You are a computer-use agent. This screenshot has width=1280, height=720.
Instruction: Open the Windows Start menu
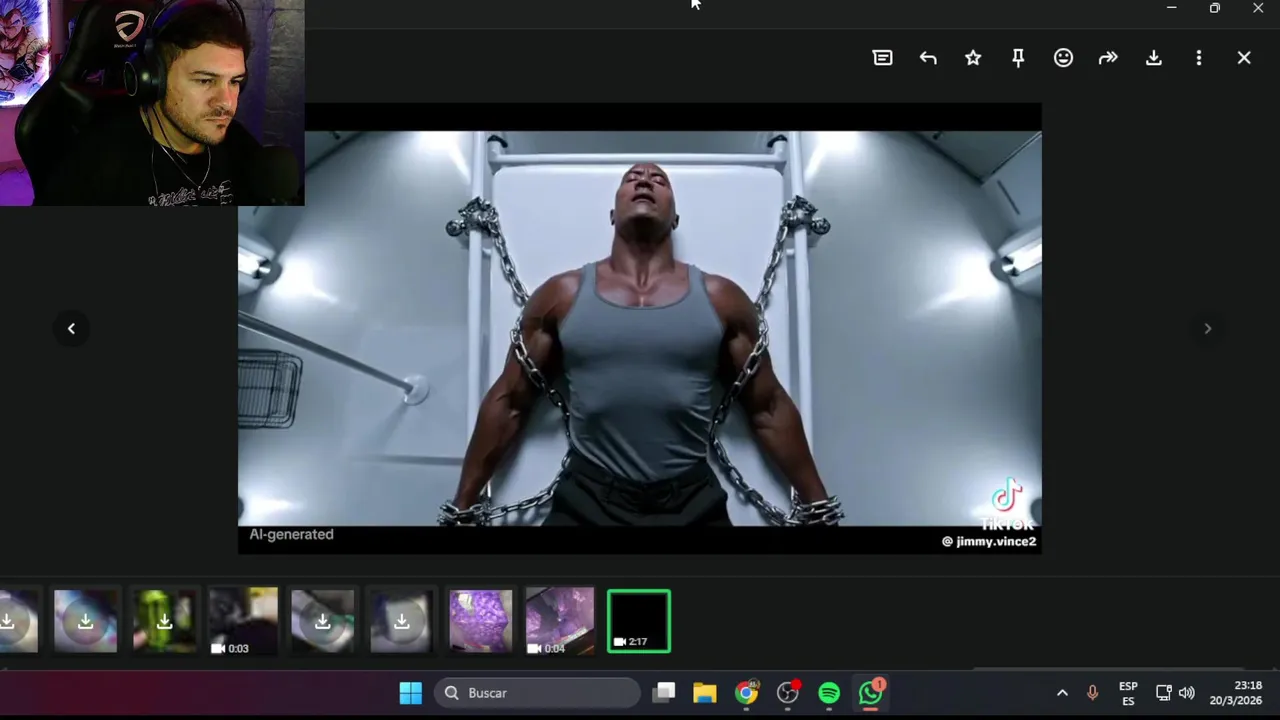point(411,693)
